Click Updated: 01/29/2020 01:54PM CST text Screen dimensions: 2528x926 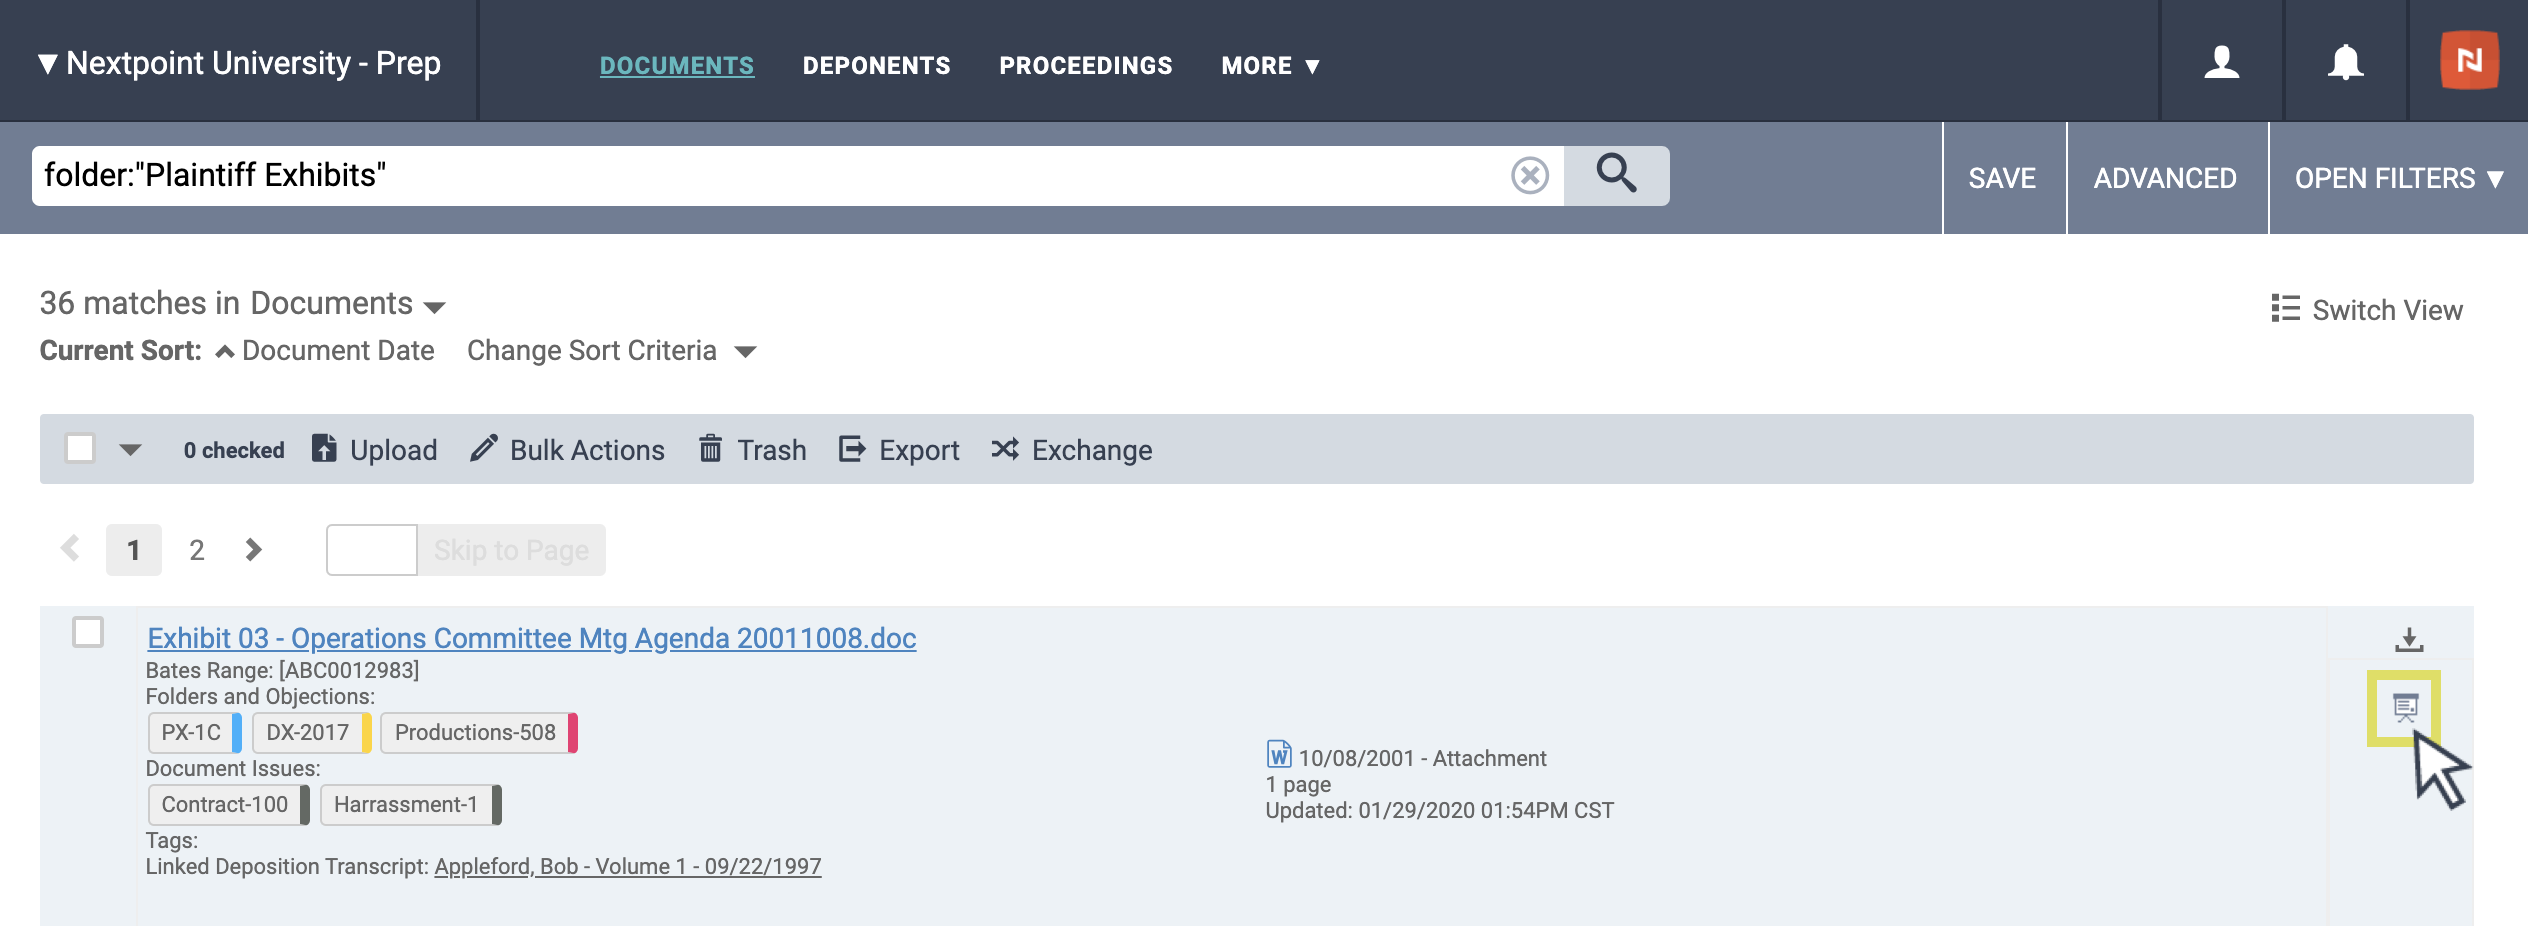click(x=1440, y=810)
